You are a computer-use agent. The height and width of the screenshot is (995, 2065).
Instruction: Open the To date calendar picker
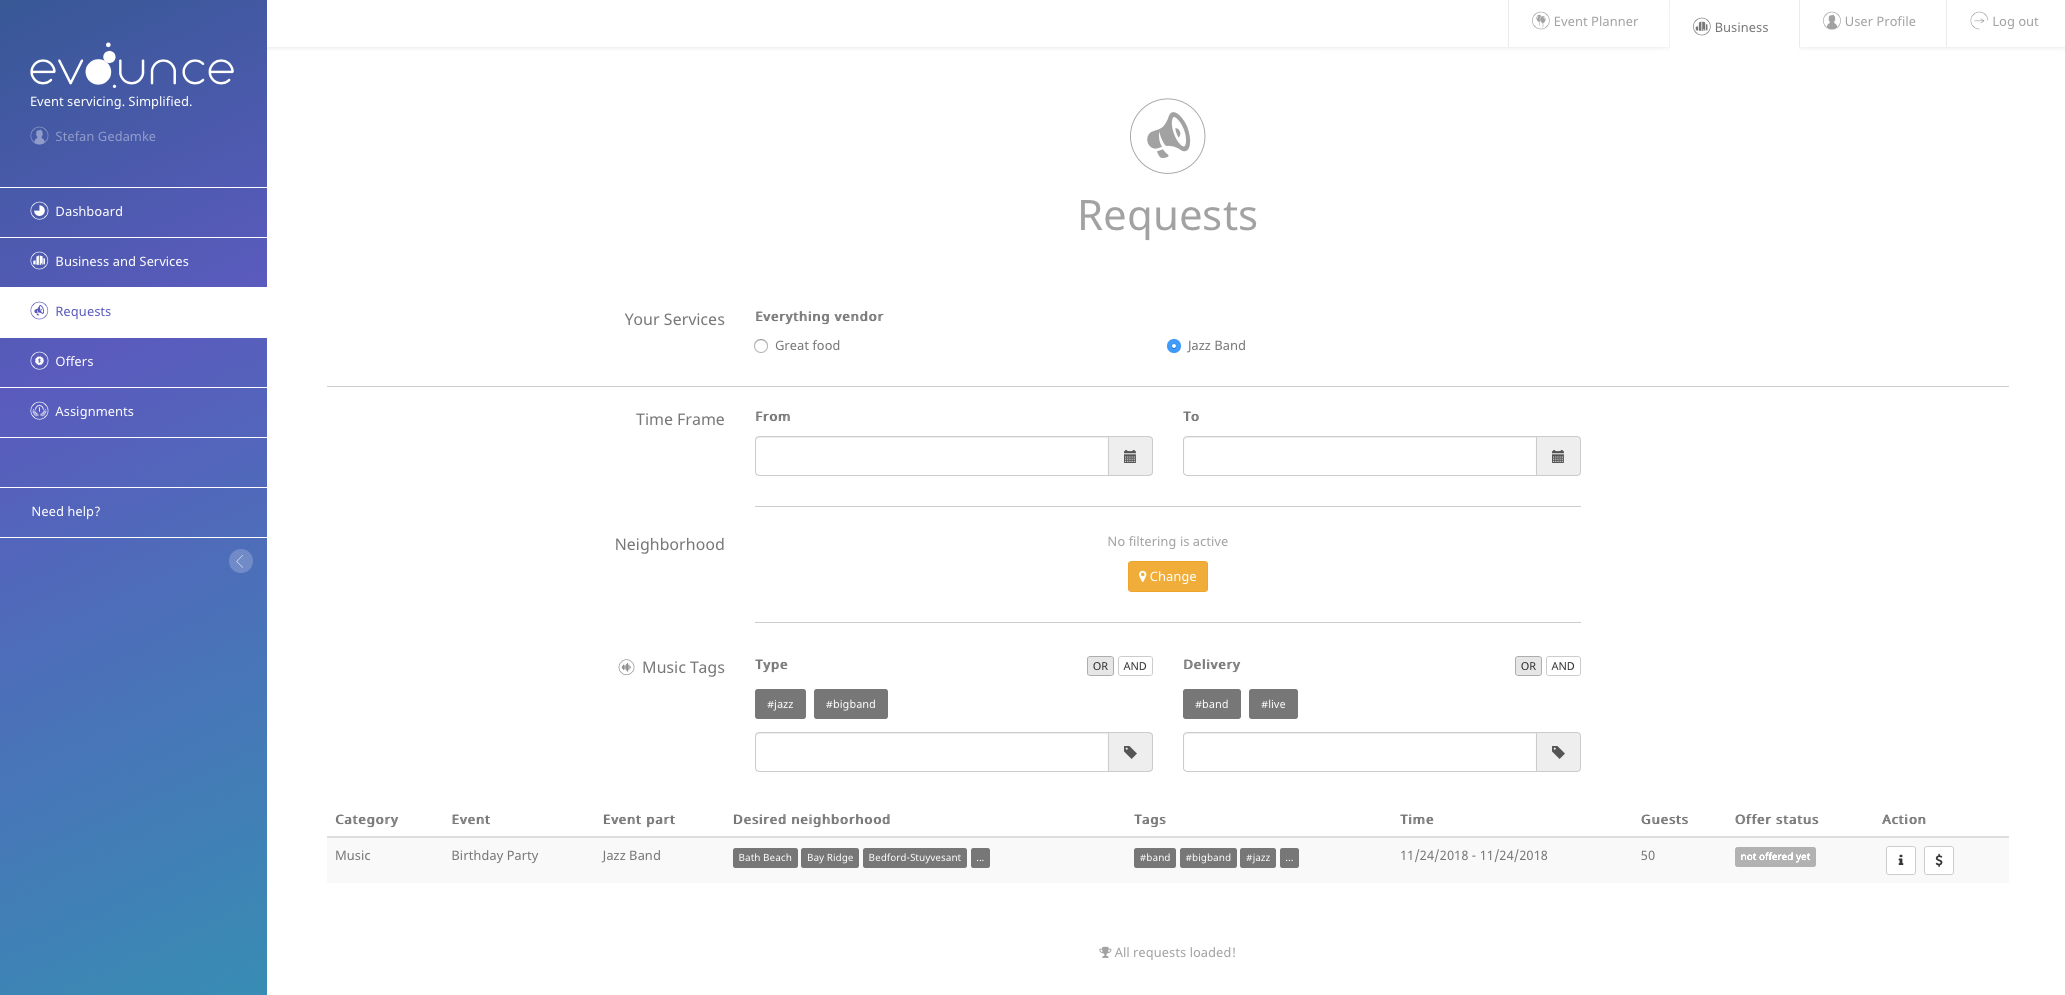1558,456
